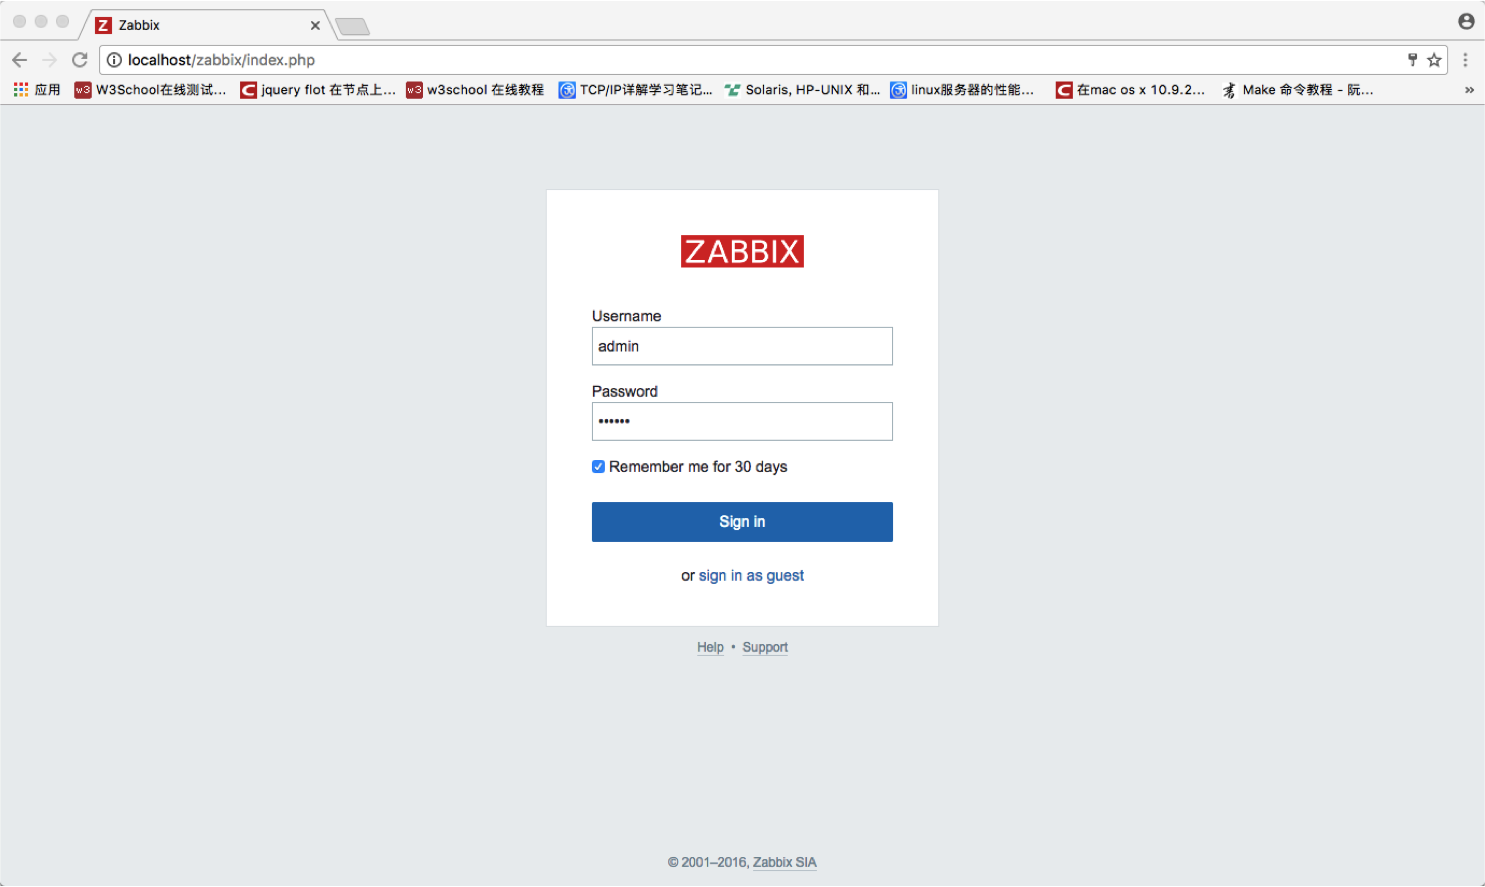Reload the page with refresh icon
The width and height of the screenshot is (1485, 887).
click(80, 60)
